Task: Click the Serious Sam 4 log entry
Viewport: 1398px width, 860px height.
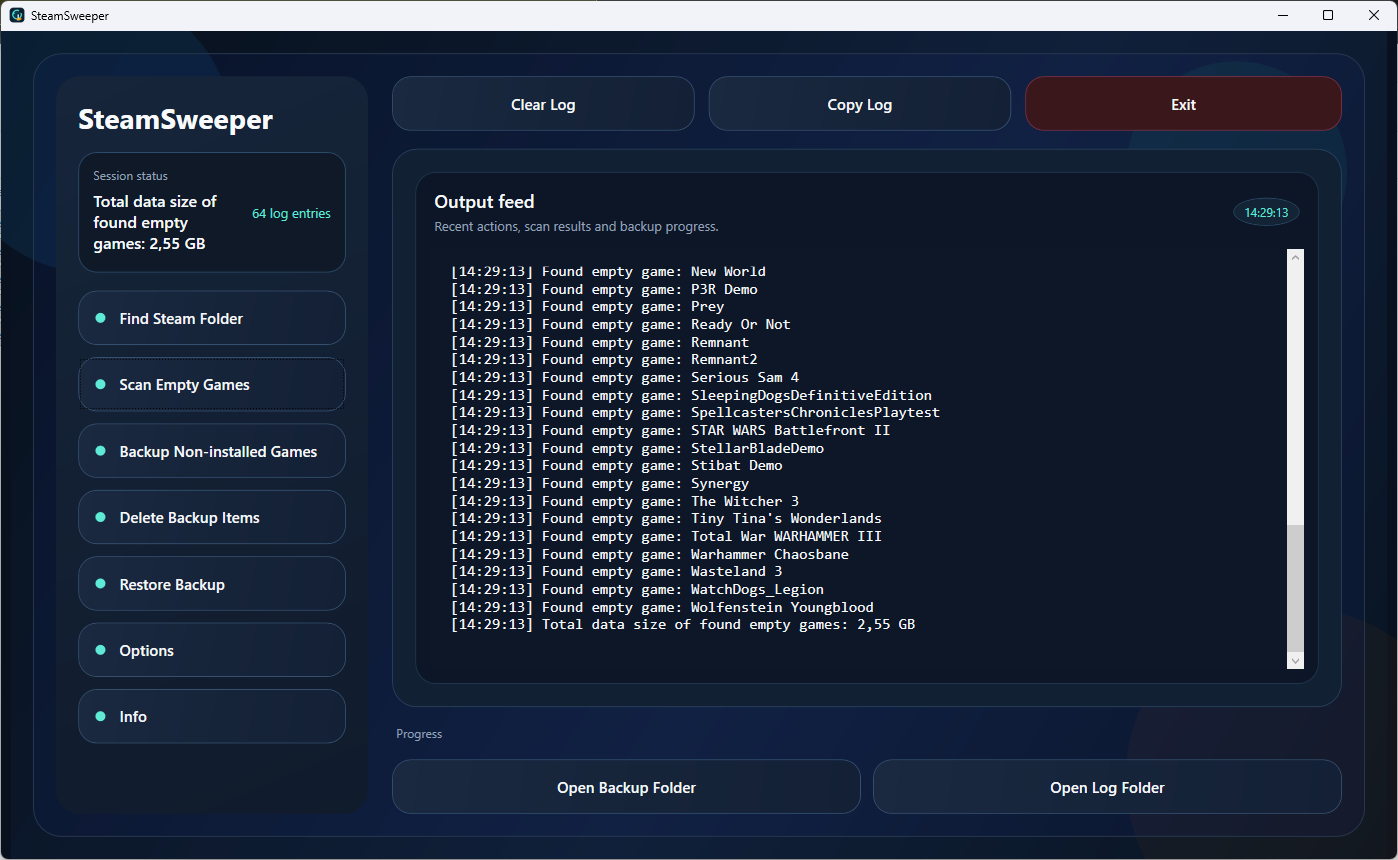Action: 625,377
